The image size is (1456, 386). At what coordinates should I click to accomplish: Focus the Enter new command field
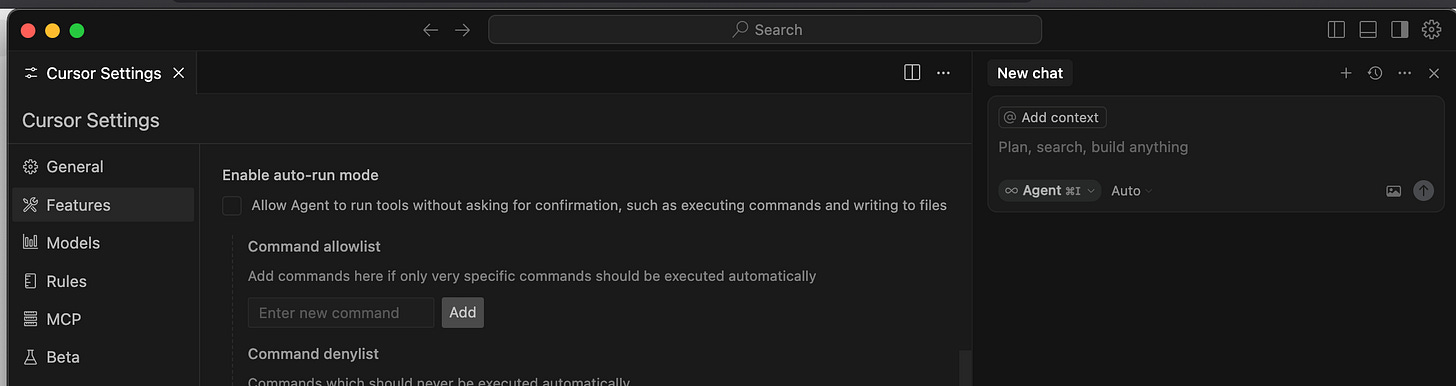tap(341, 313)
